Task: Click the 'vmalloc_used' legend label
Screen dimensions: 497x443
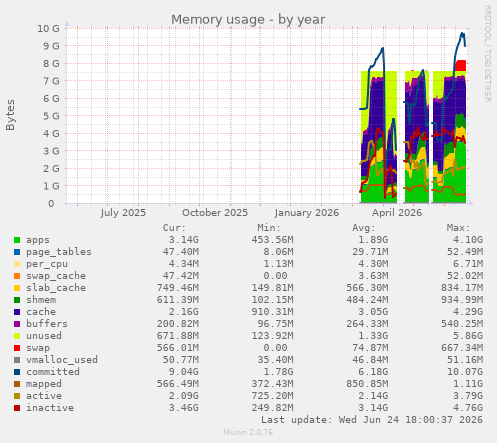Action: pos(62,360)
